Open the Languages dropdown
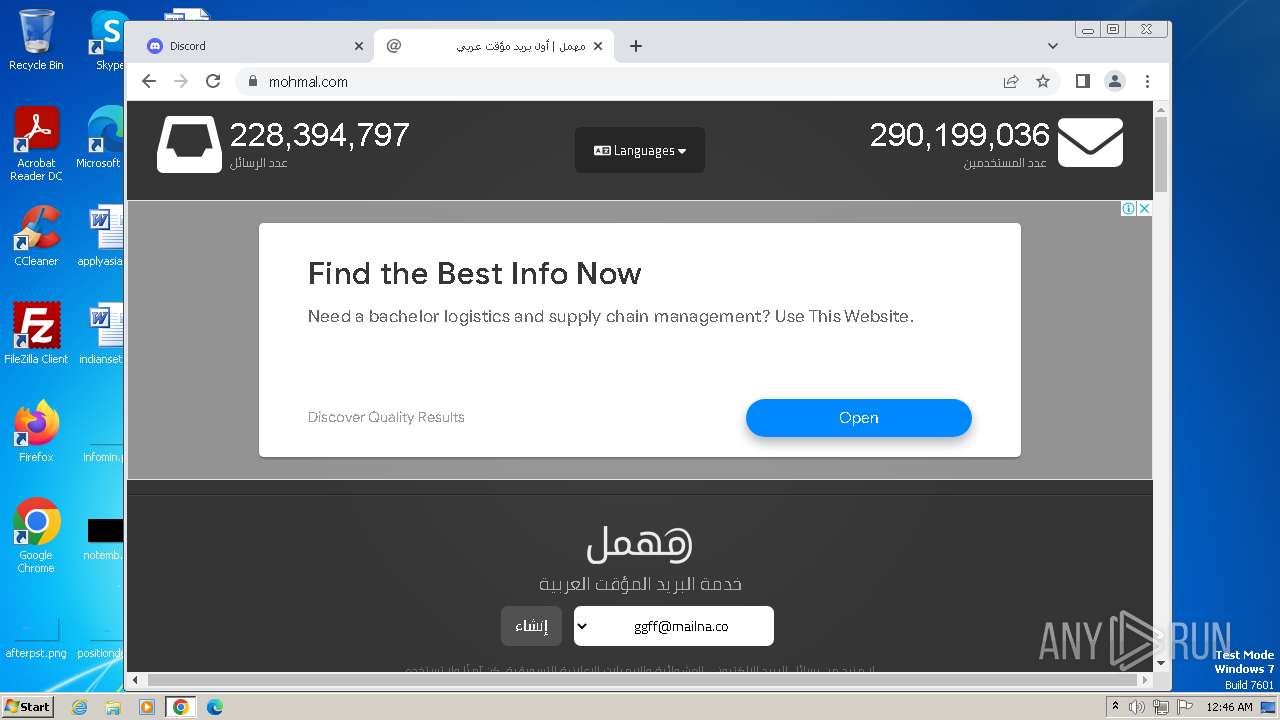This screenshot has width=1280, height=720. (x=640, y=150)
